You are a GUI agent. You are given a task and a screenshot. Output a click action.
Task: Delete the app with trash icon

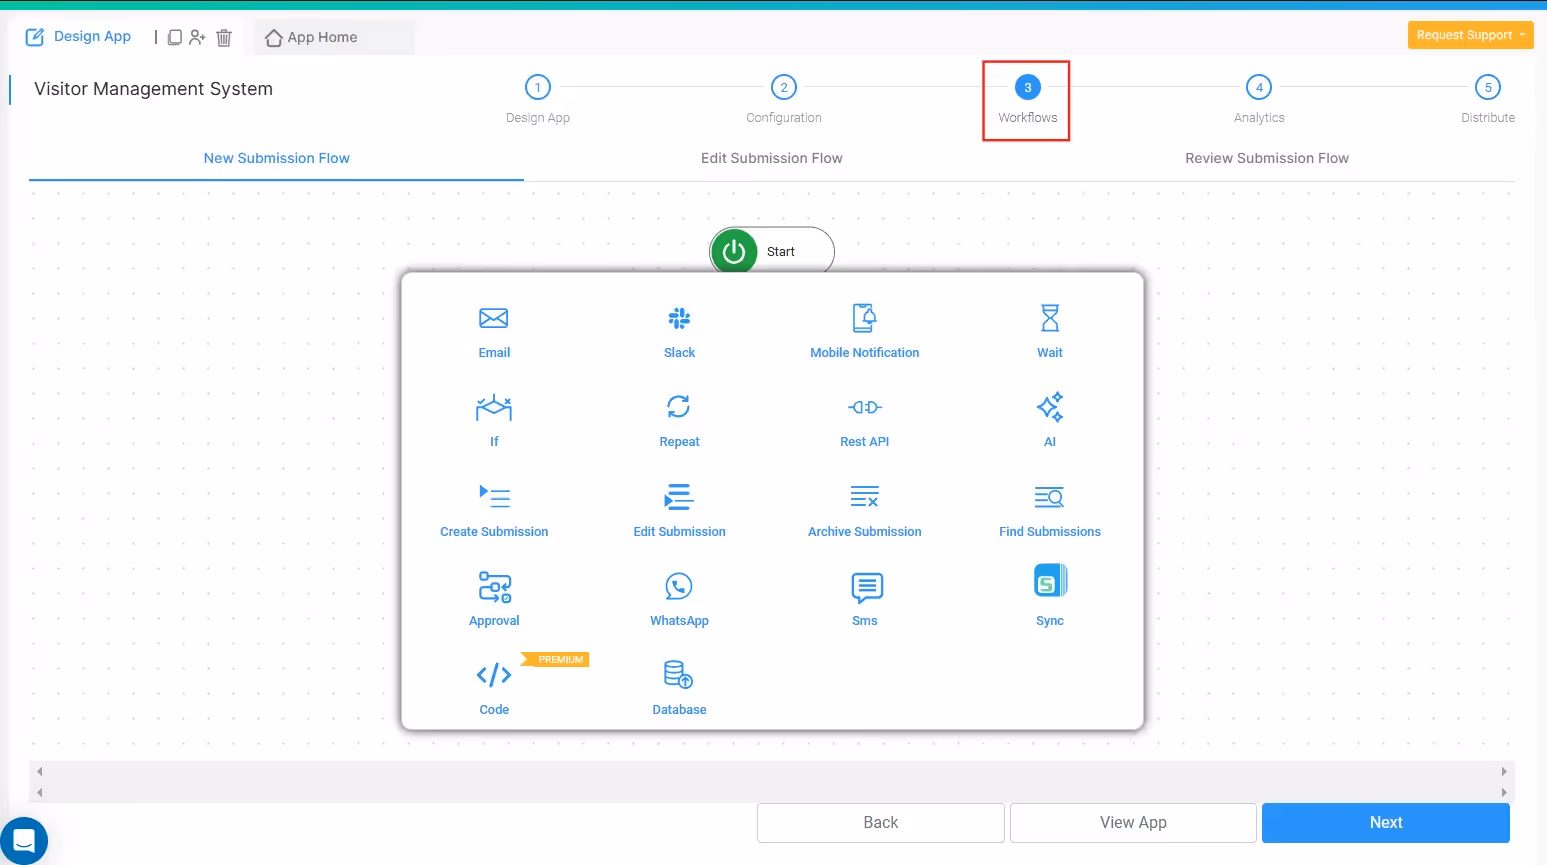click(224, 37)
